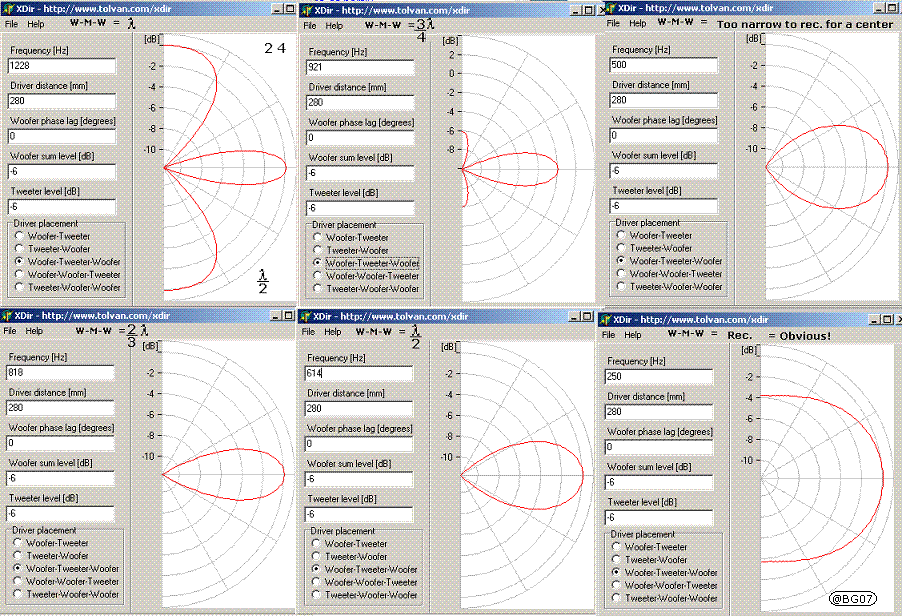Open File menu in the 614 Hz window
This screenshot has width=903, height=616.
coord(308,332)
